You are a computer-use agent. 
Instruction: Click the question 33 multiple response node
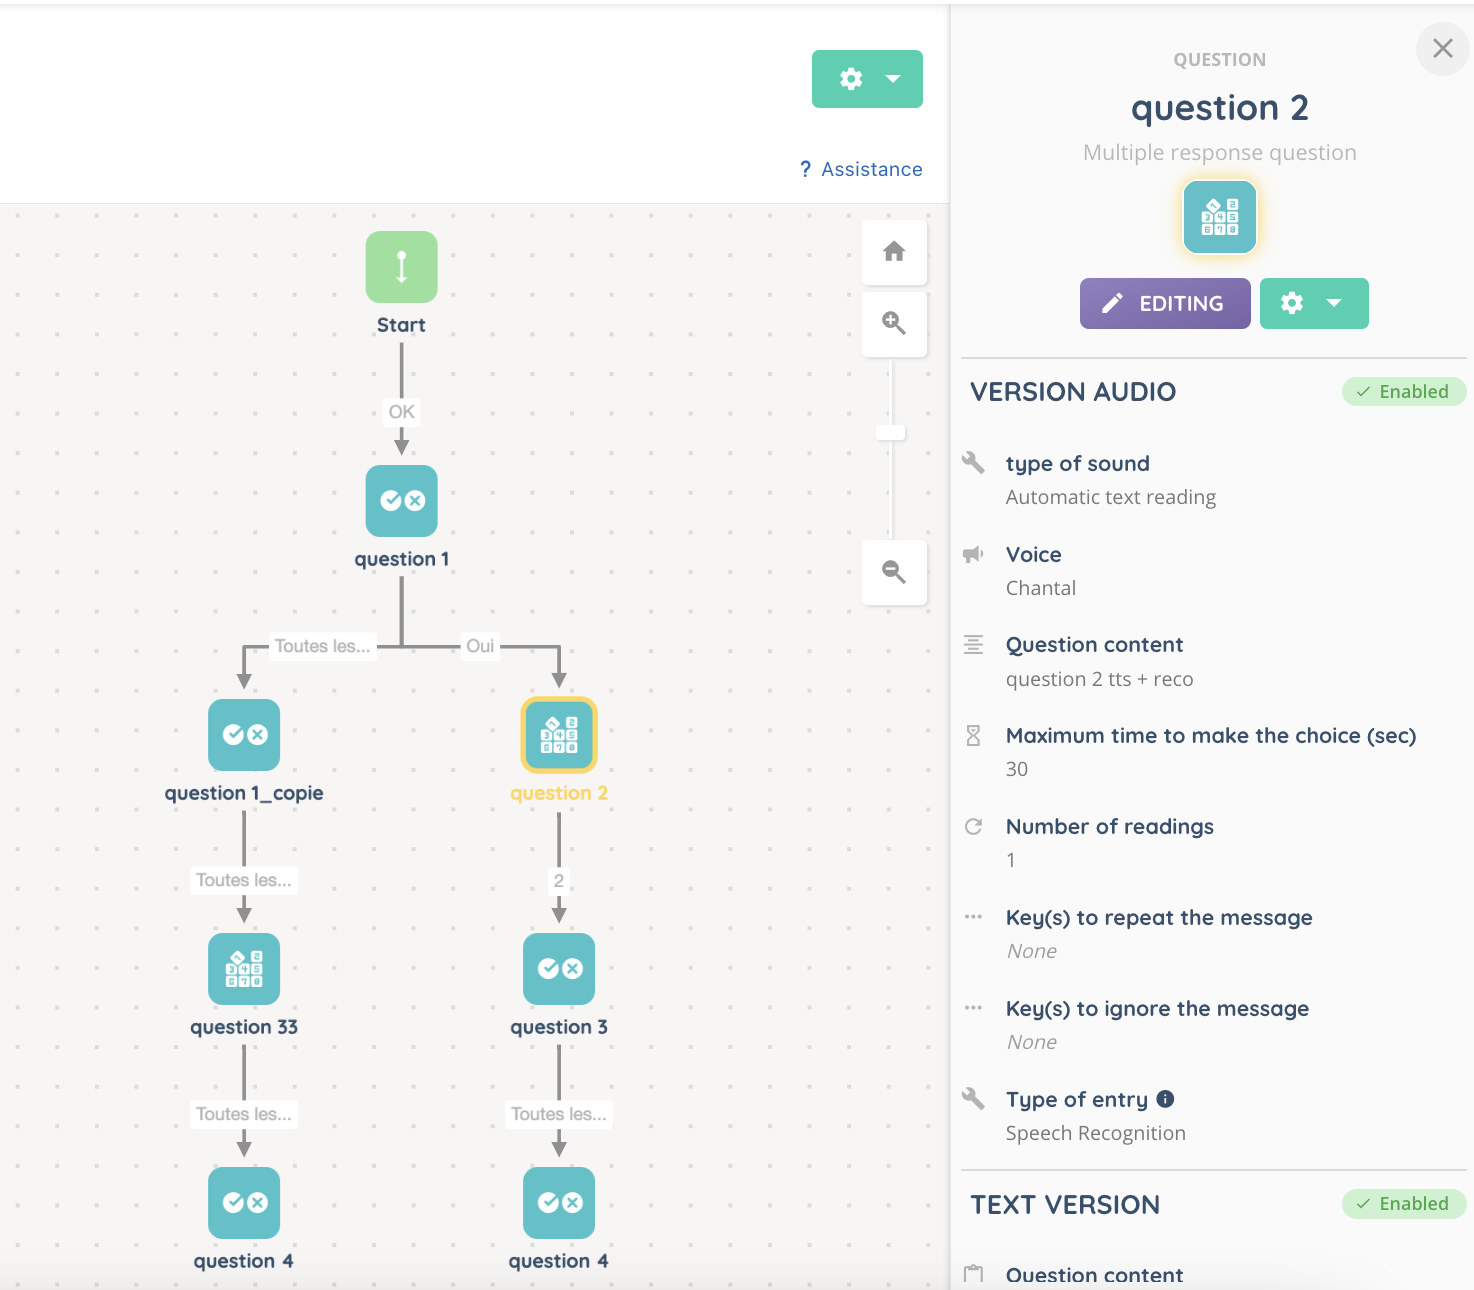(x=244, y=969)
